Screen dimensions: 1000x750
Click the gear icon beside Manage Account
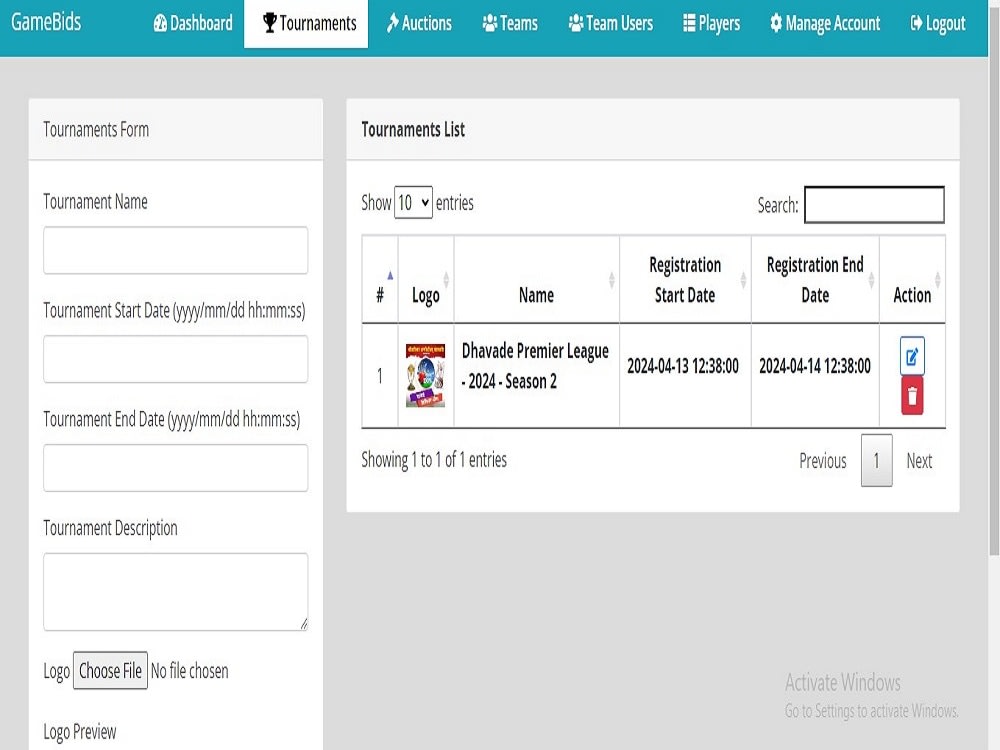click(776, 23)
